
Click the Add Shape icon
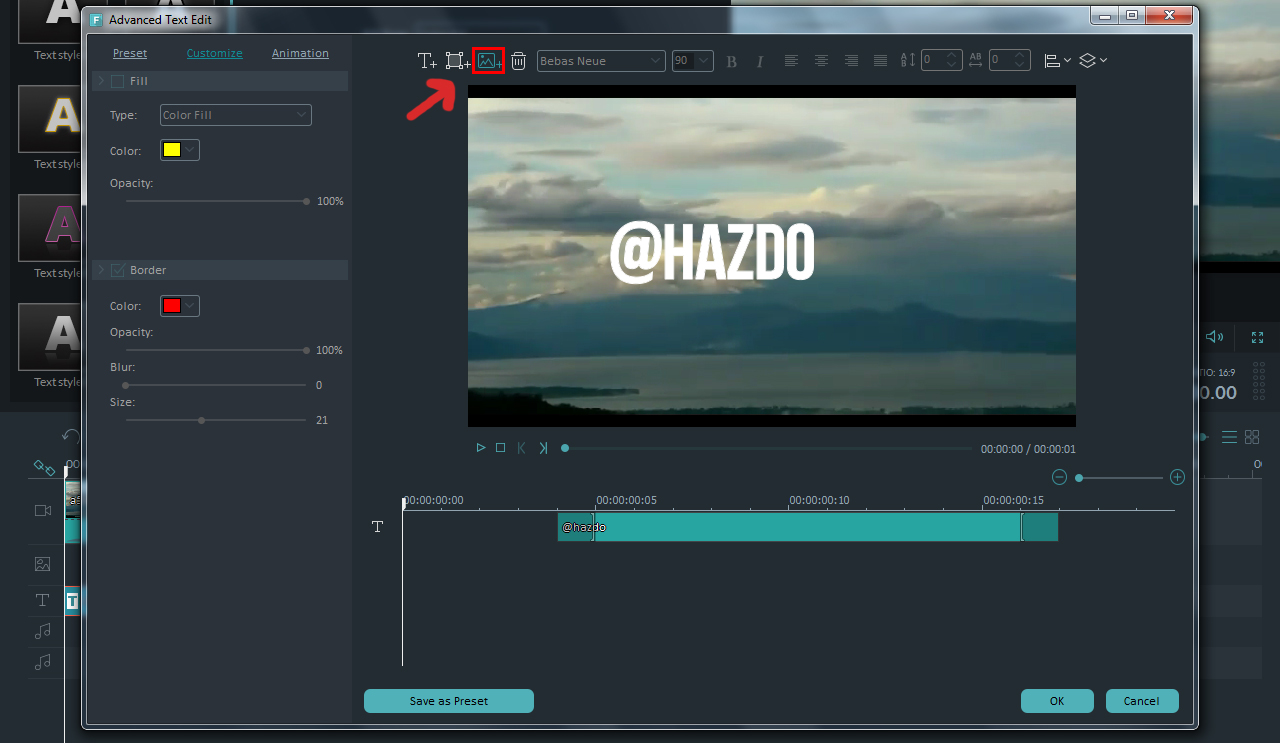(458, 61)
